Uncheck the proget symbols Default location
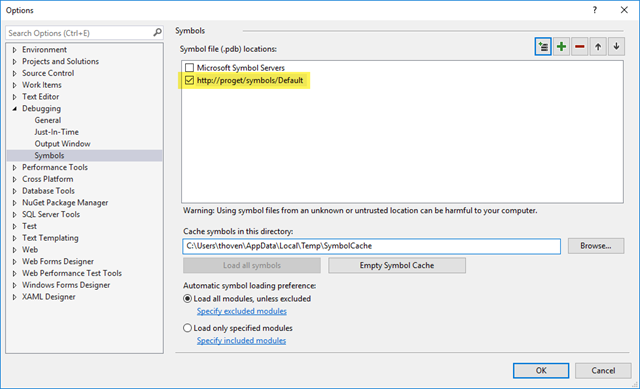 (189, 80)
